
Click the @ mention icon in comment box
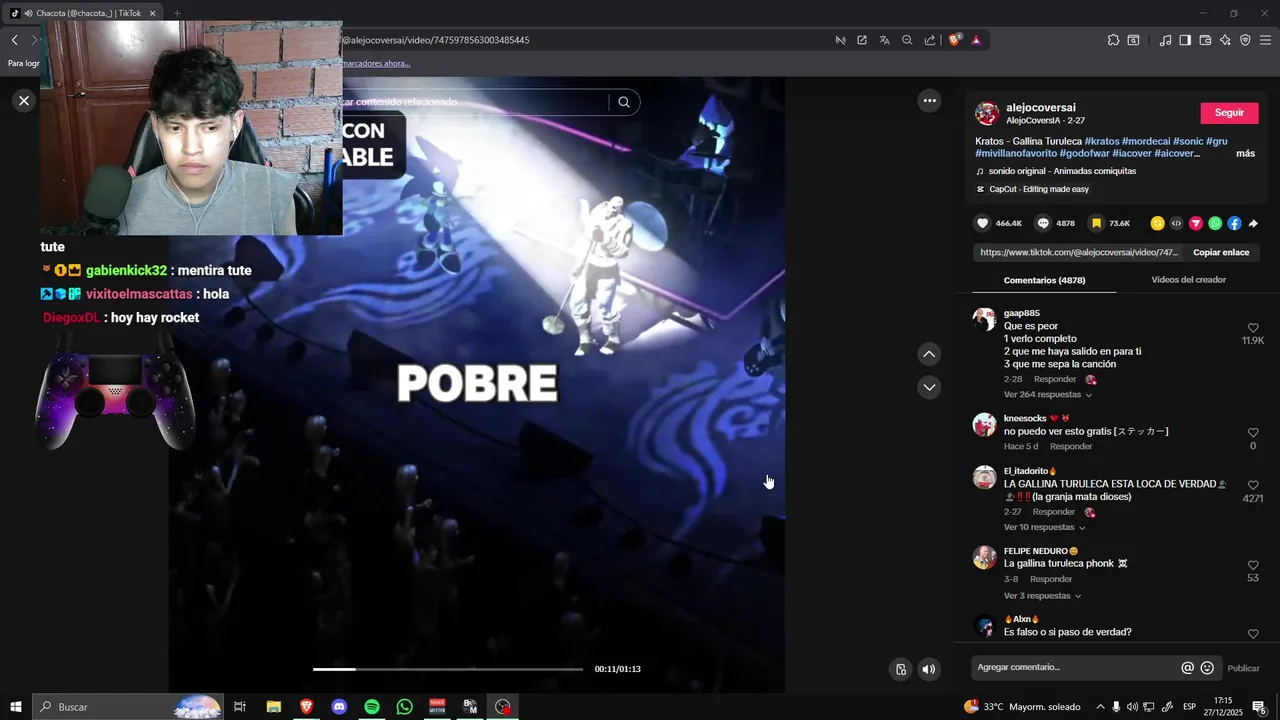click(x=1187, y=668)
